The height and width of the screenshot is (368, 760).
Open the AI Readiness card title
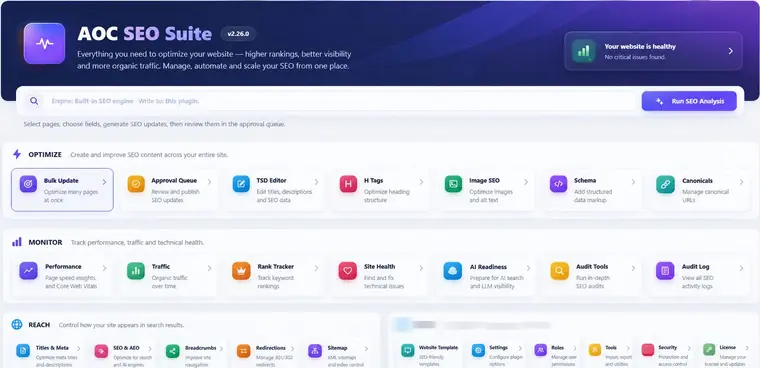click(488, 267)
